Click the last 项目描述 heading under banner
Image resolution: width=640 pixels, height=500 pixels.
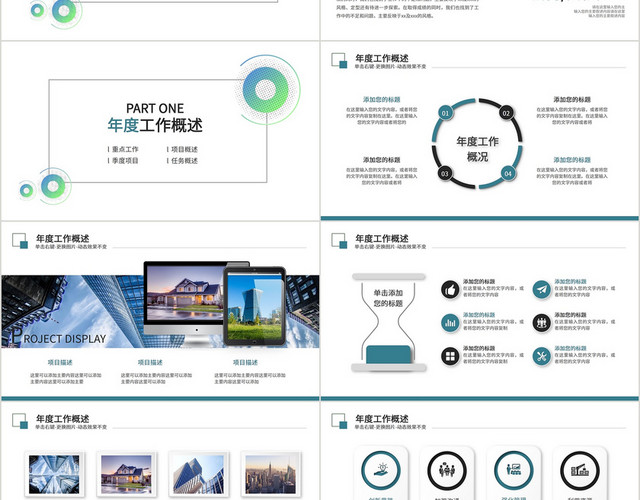click(245, 362)
